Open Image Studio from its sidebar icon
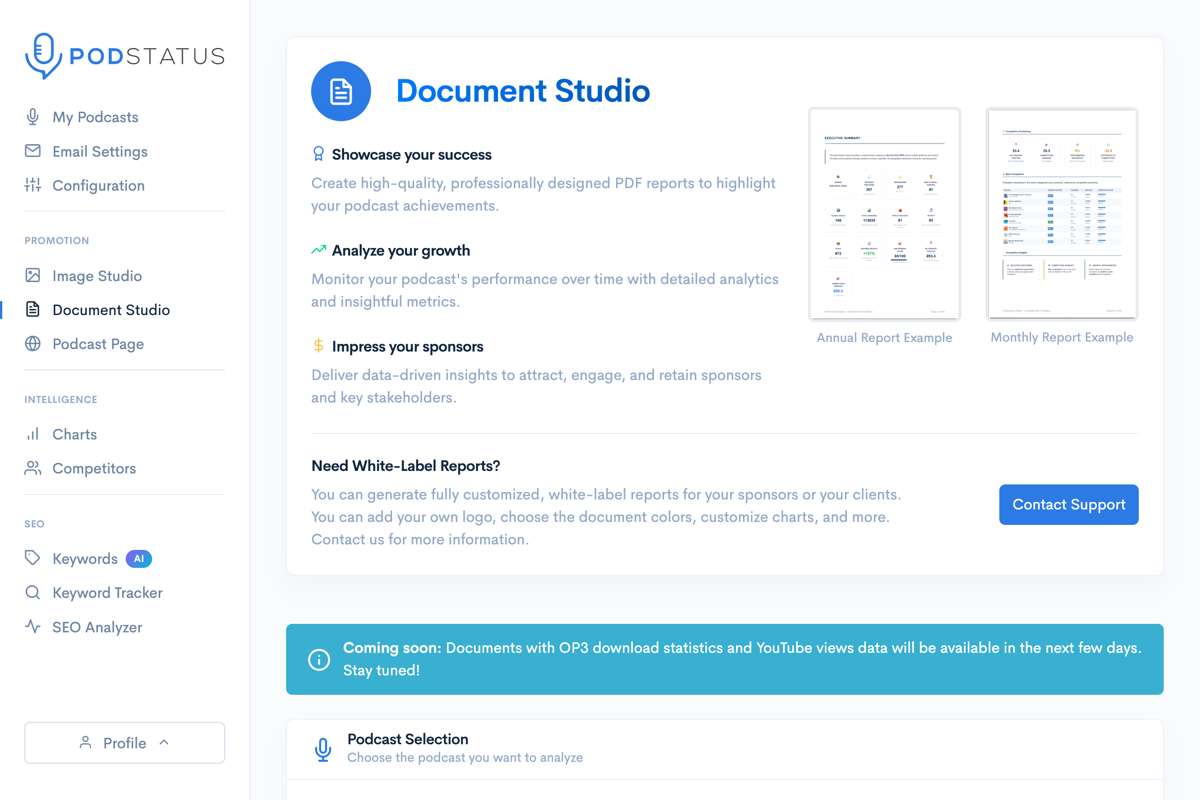The image size is (1200, 800). 32,275
